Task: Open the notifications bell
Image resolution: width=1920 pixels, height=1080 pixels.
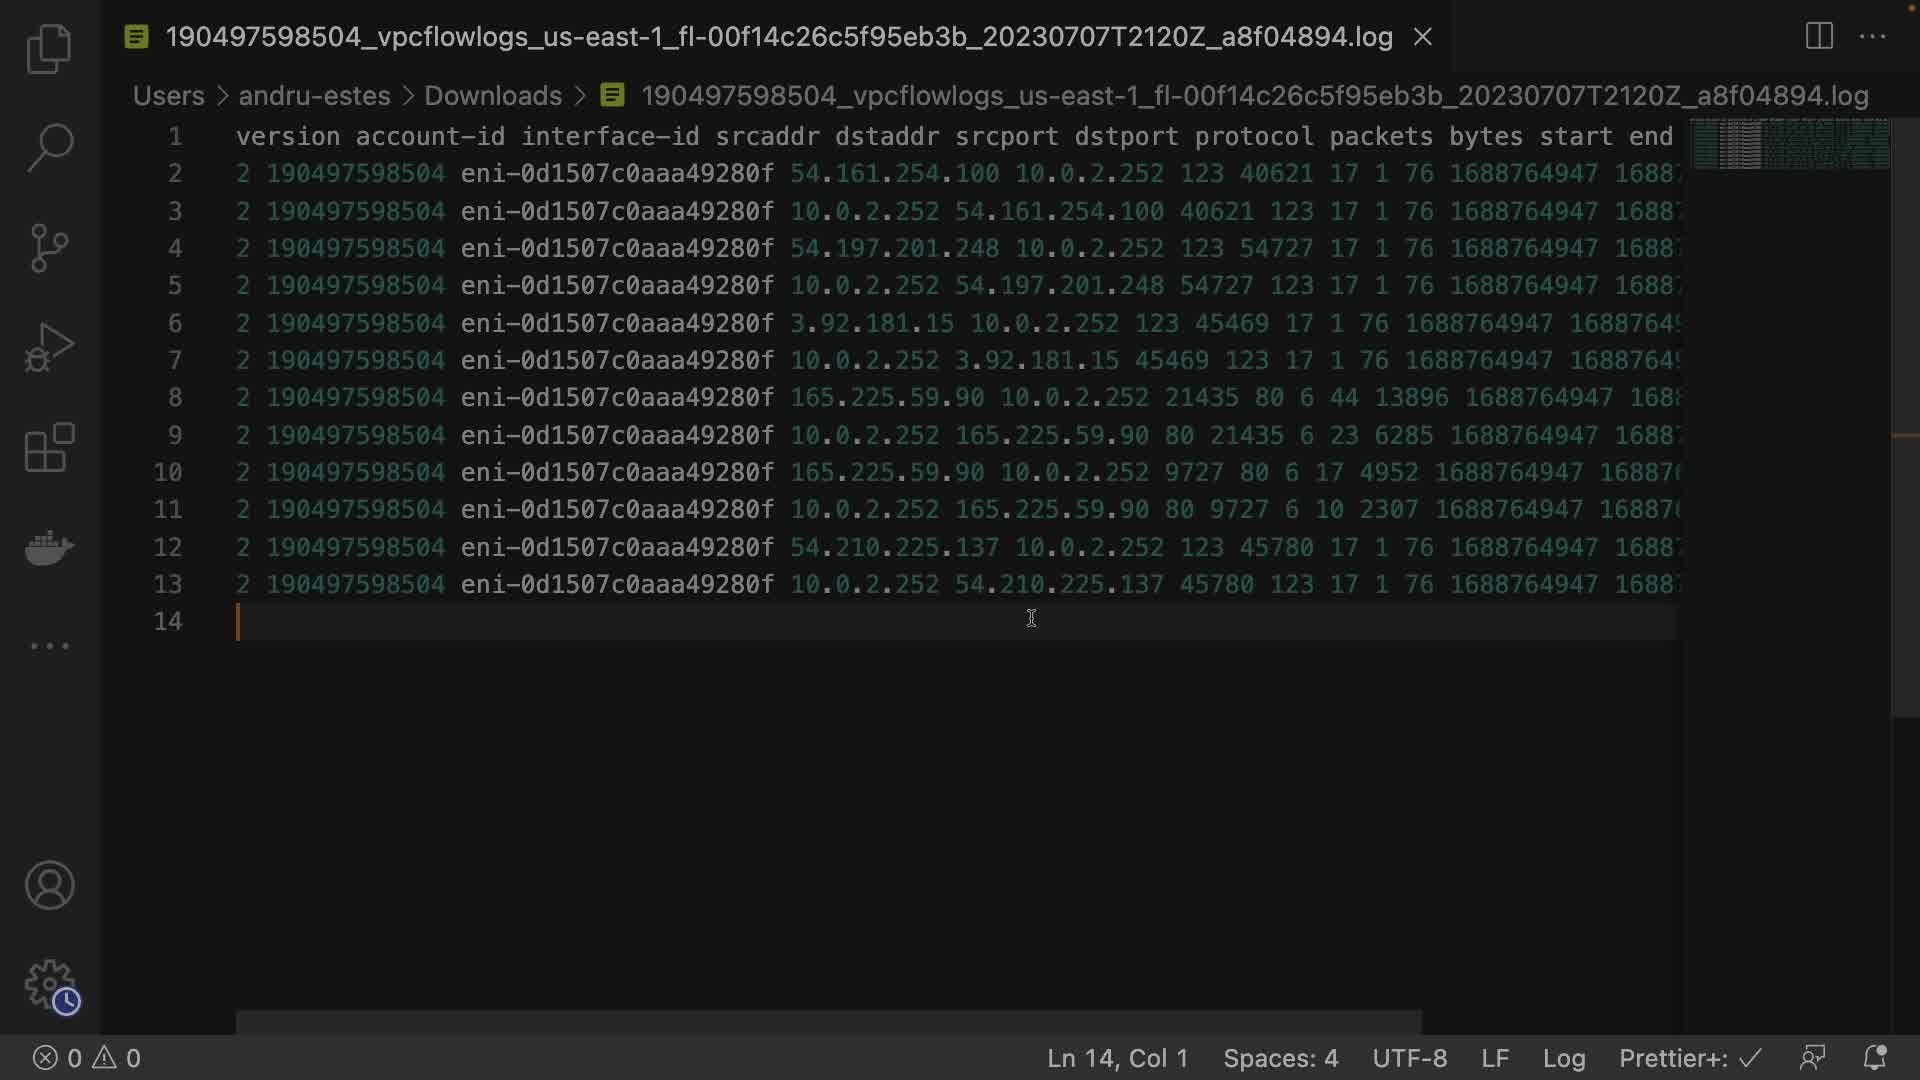Action: 1875,1058
